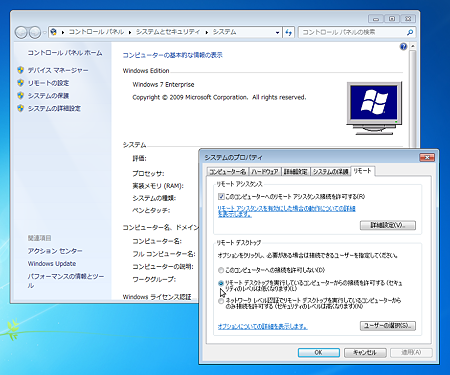Click キャンセル button in dialog
This screenshot has width=450, height=375.
tap(365, 352)
